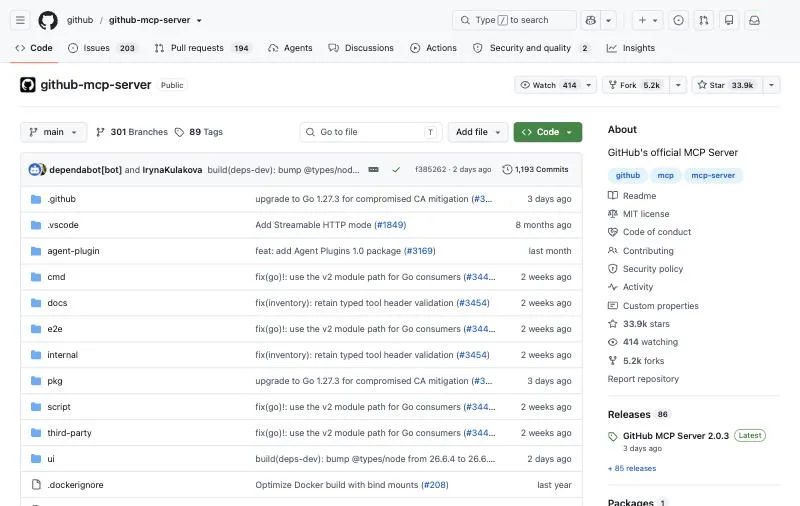Click the magnifier icon in the Go to file field
Screen dimensions: 800x506
tap(310, 132)
